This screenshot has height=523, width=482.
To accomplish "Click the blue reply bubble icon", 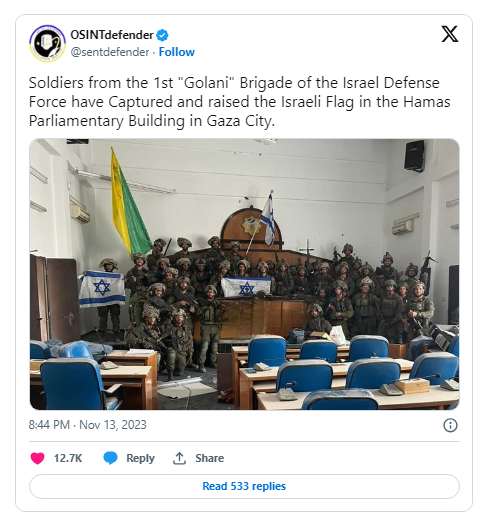I will tap(110, 458).
